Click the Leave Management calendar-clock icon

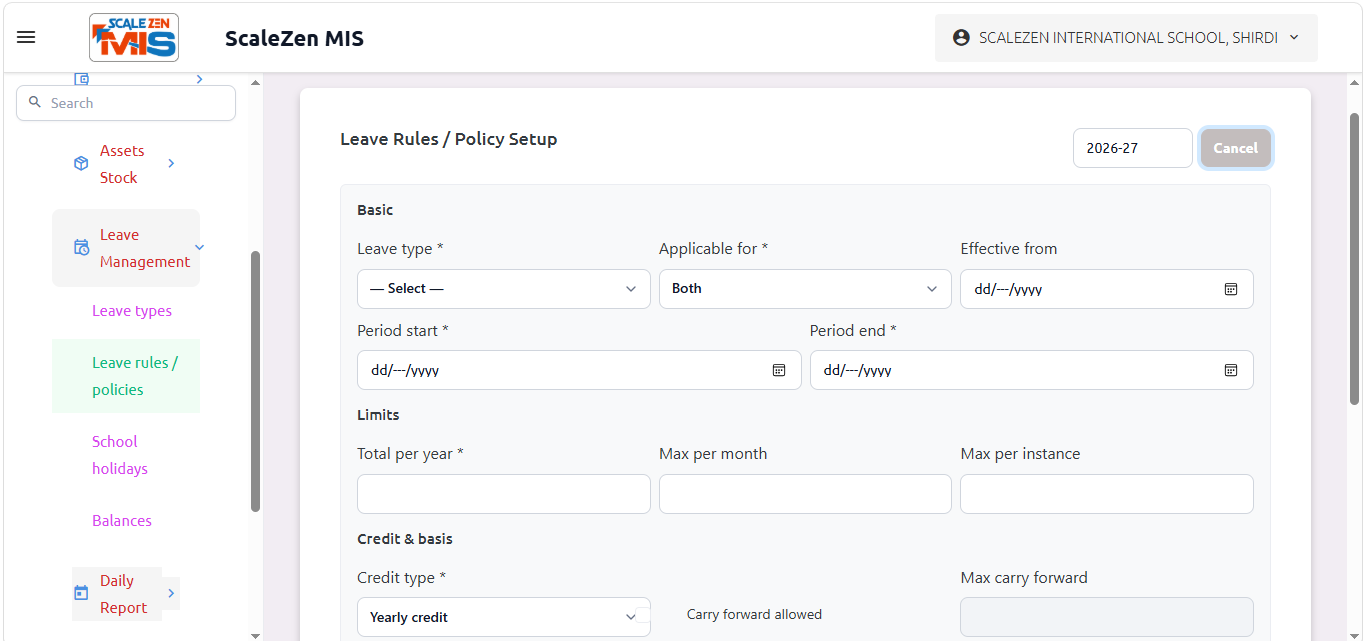[81, 247]
